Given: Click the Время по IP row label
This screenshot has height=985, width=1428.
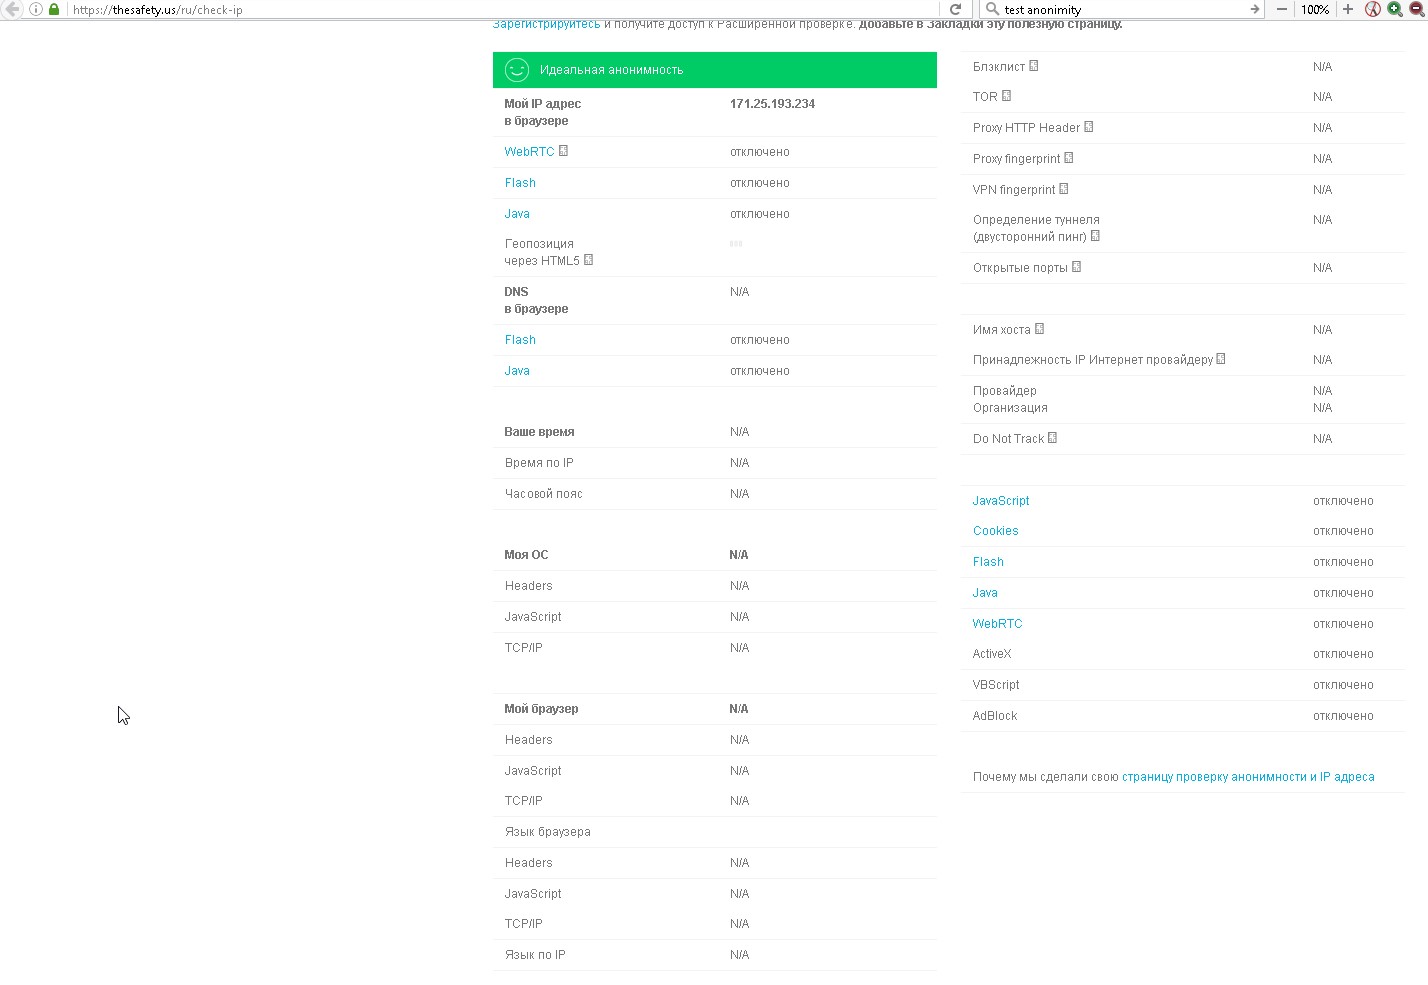Looking at the screenshot, I should 539,463.
